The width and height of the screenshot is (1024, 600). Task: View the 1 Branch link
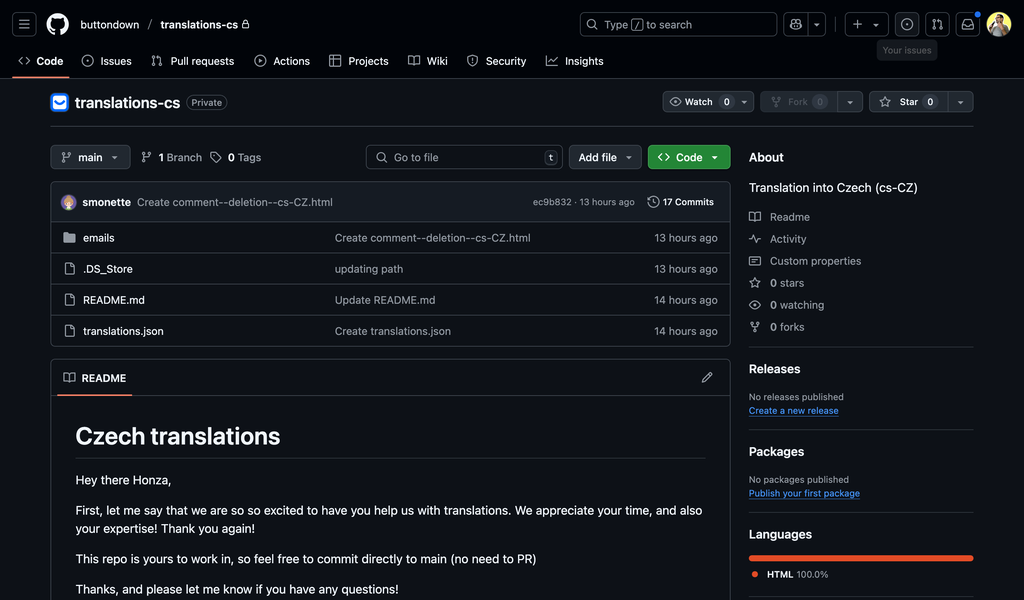(x=172, y=157)
